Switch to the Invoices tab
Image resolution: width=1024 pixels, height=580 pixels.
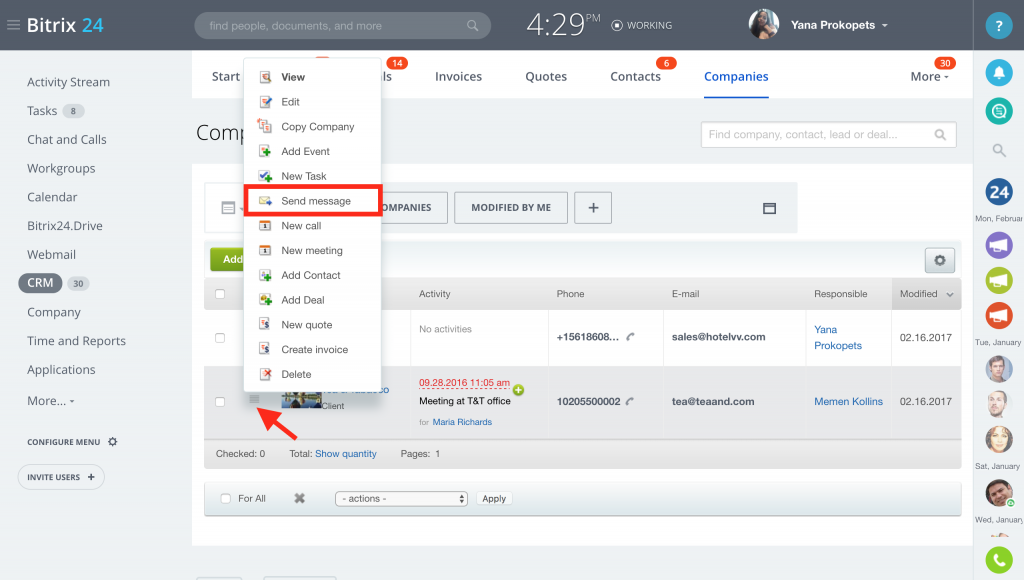pos(458,76)
